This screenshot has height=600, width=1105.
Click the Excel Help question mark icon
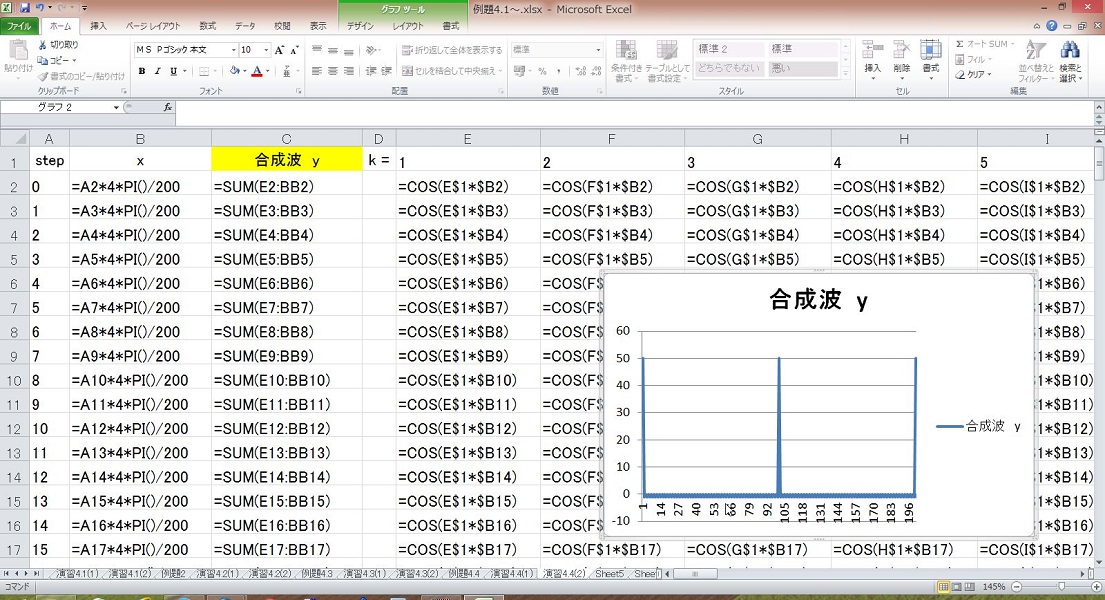[x=1053, y=26]
